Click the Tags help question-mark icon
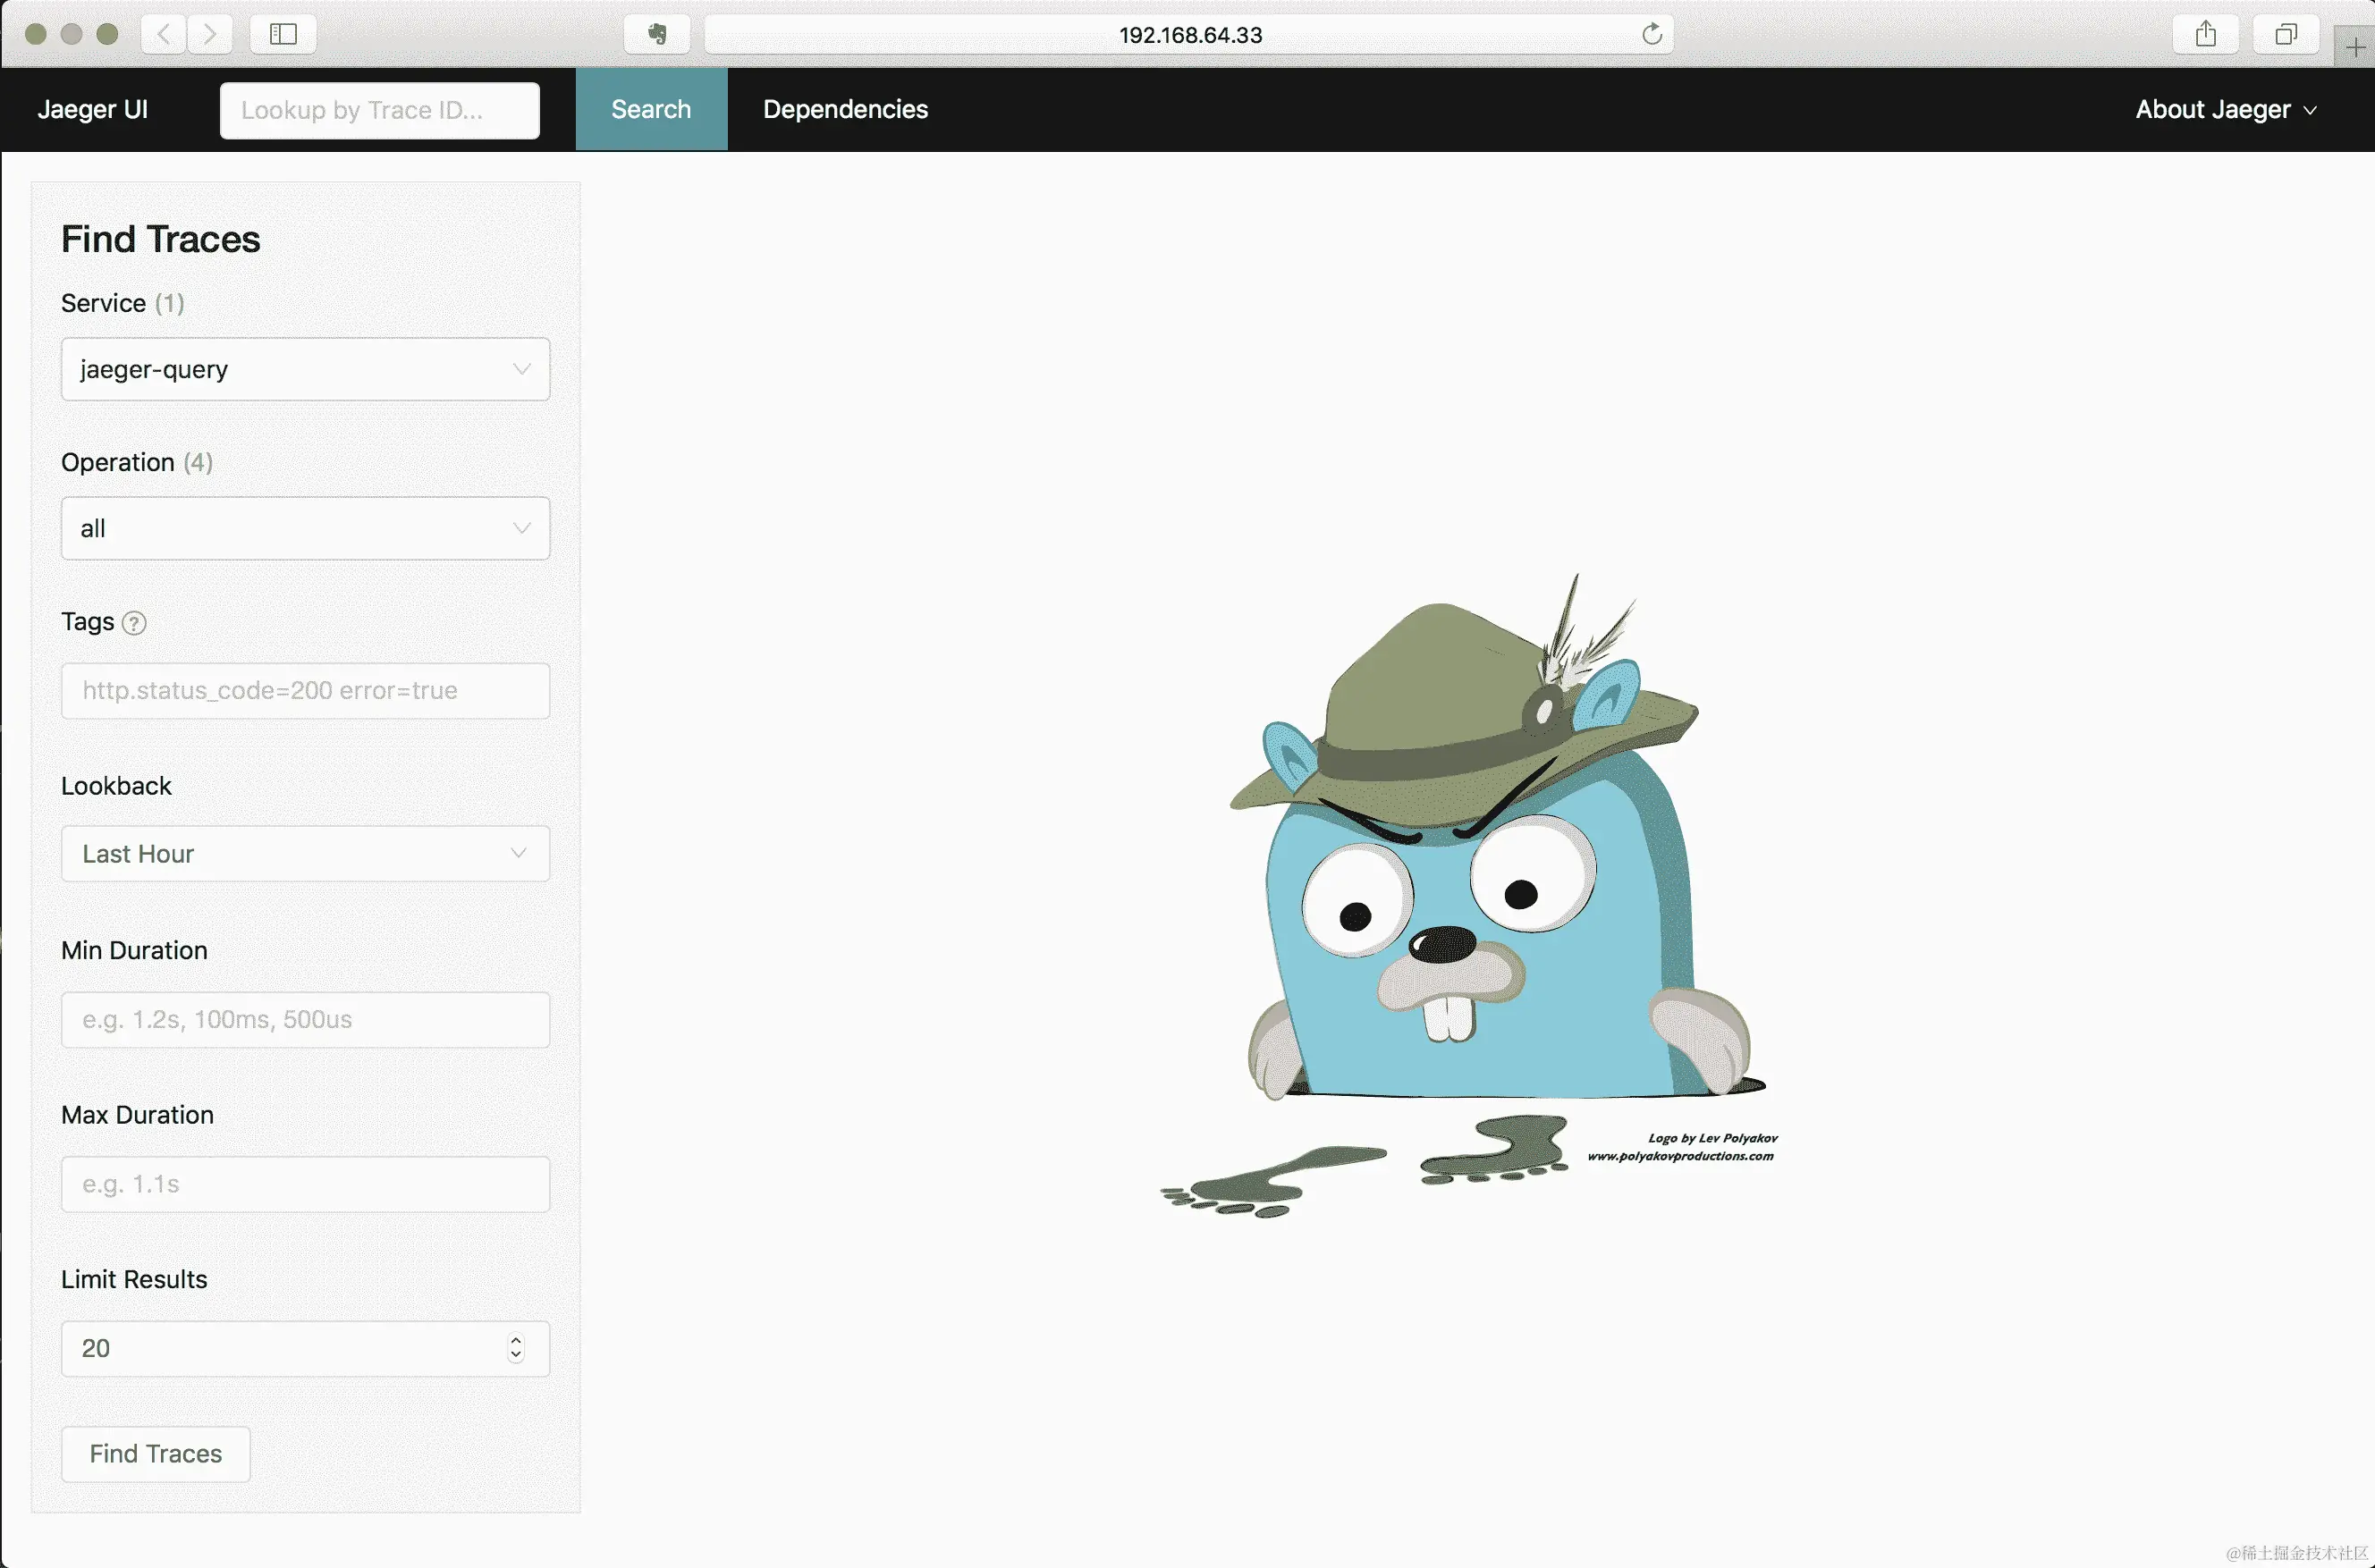Viewport: 2375px width, 1568px height. coord(134,623)
